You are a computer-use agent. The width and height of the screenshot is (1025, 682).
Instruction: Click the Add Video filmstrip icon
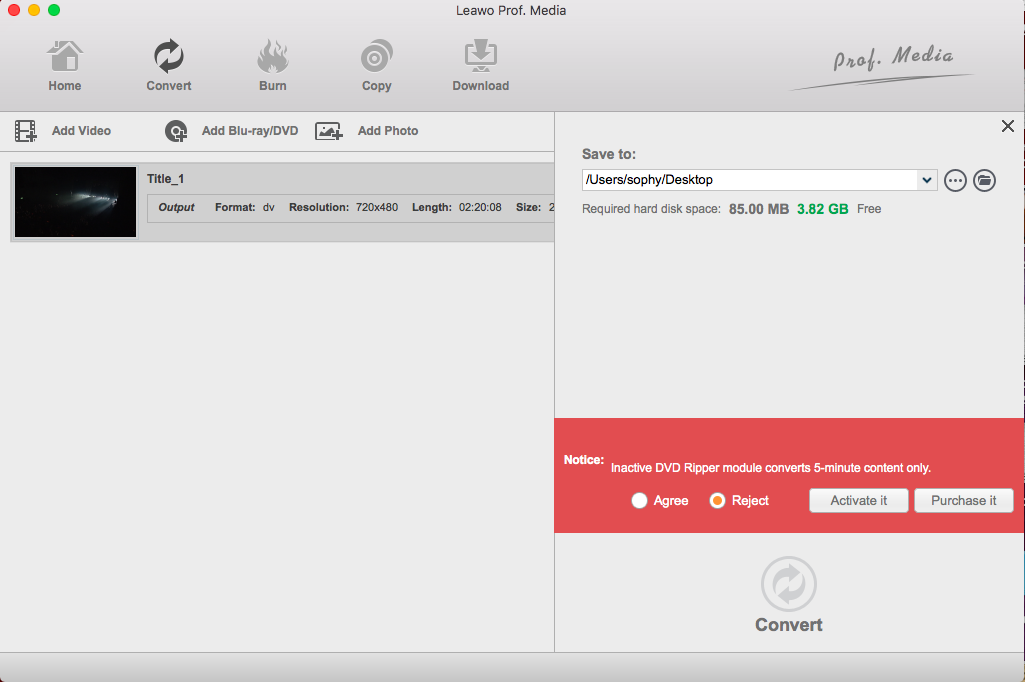pos(25,131)
